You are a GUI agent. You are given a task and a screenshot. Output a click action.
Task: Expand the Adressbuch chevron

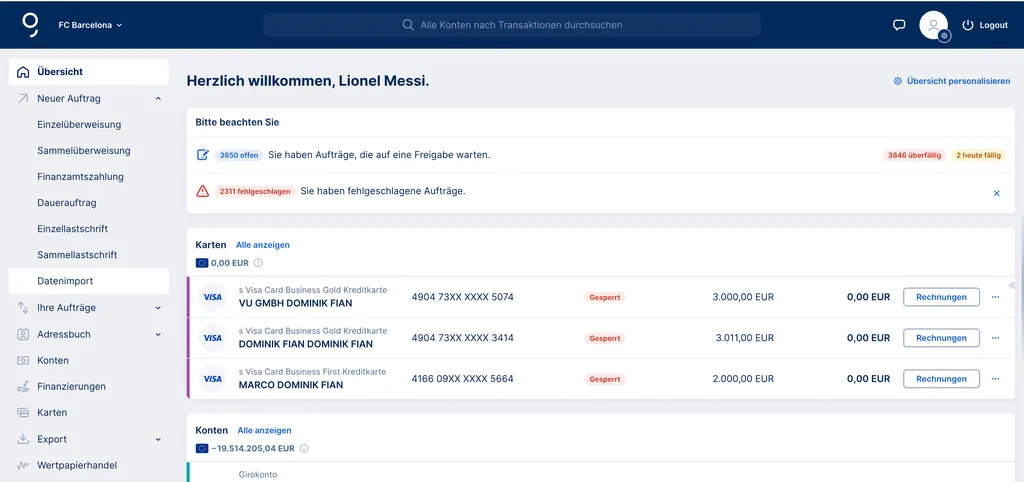click(x=158, y=334)
